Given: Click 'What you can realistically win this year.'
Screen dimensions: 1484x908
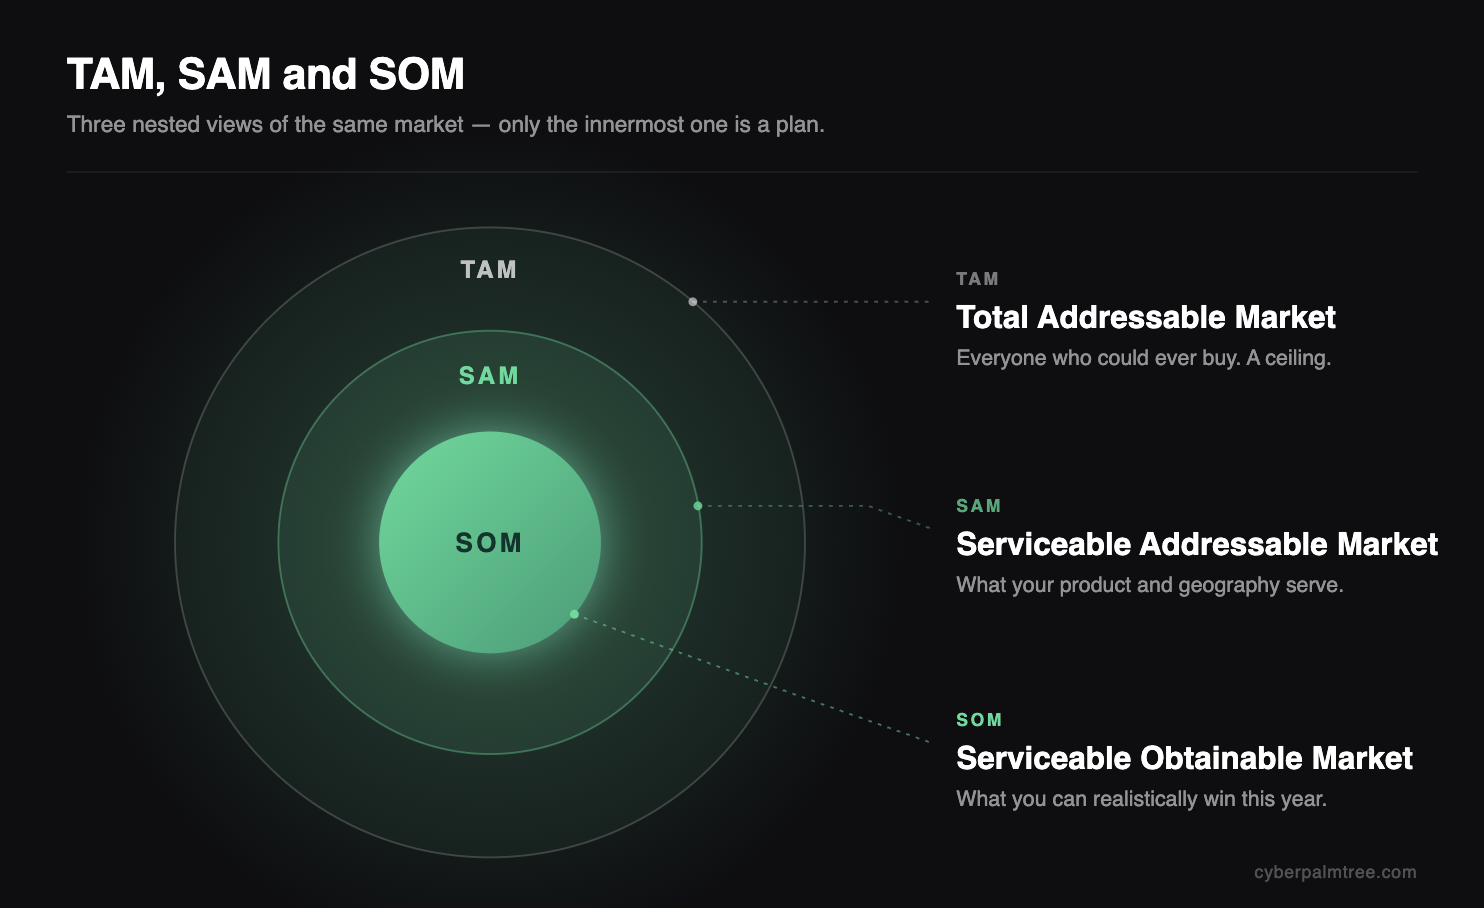Looking at the screenshot, I should (x=1141, y=799).
